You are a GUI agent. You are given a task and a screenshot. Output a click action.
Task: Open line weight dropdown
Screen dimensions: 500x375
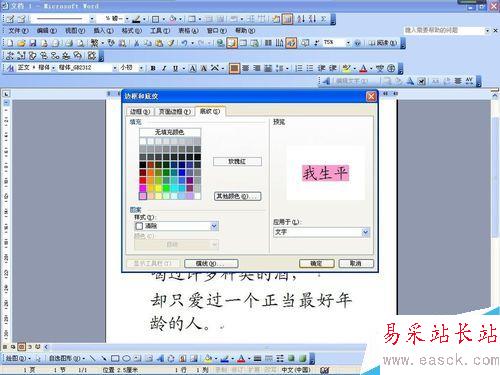[x=127, y=19]
